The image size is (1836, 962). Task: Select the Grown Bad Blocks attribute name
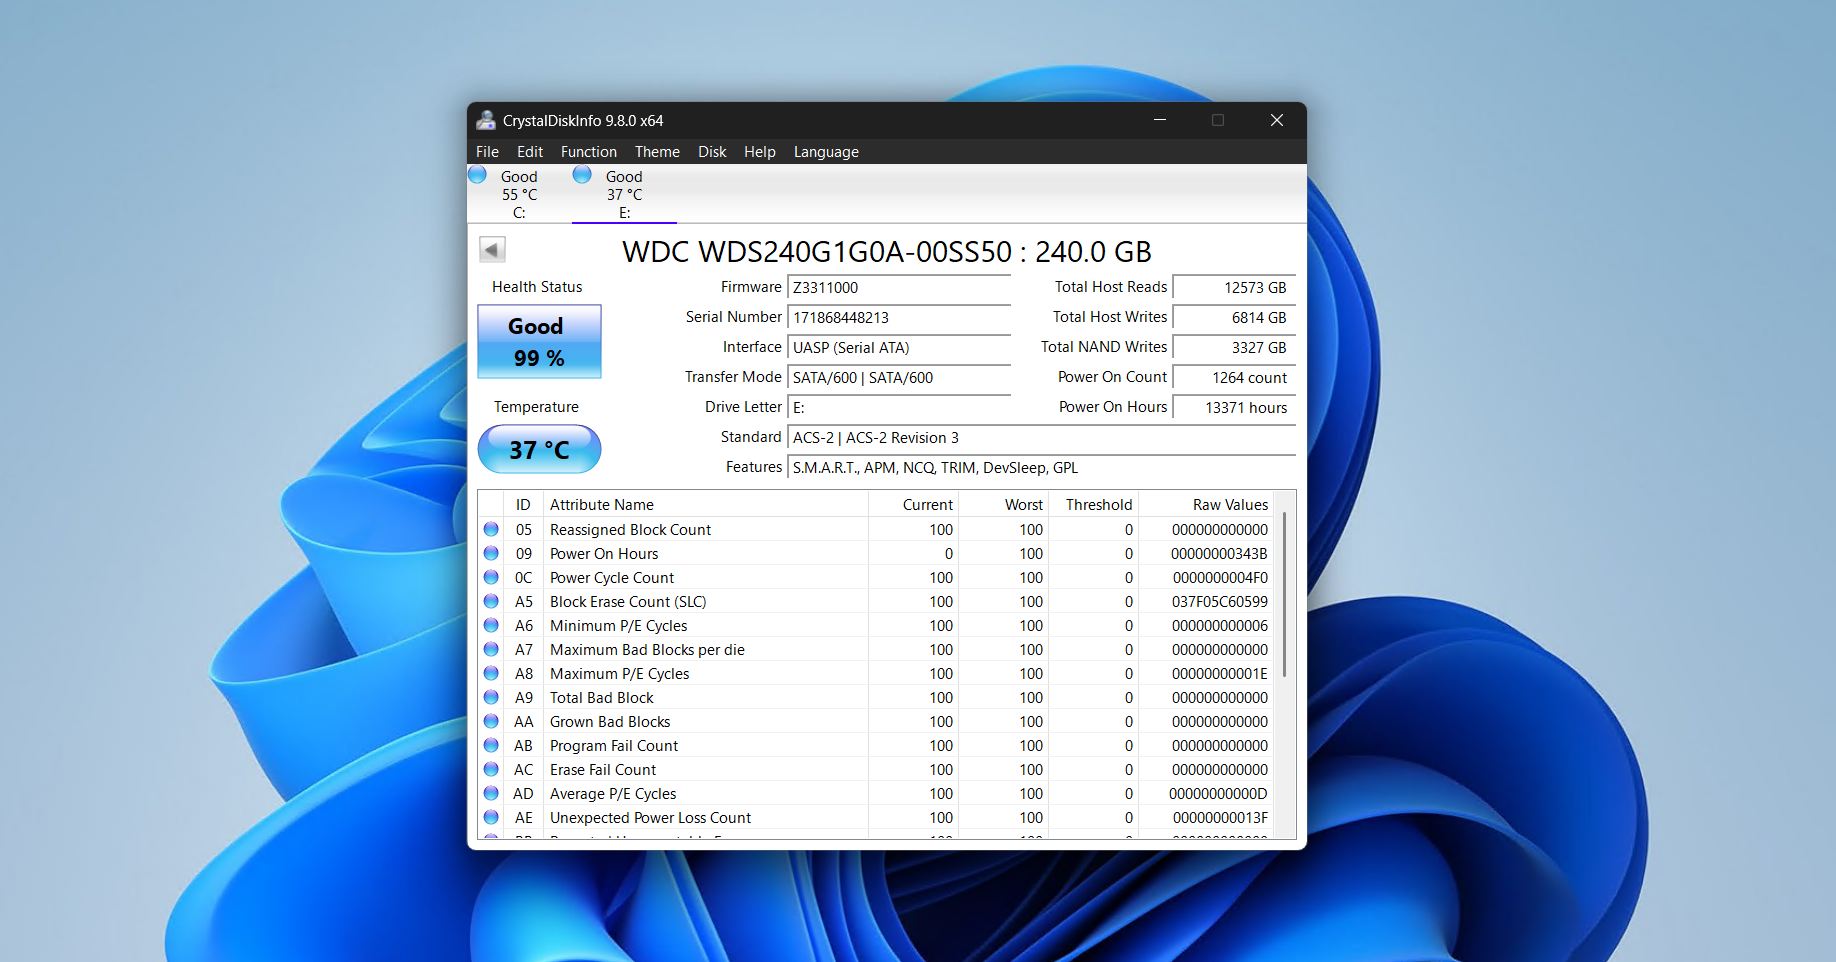click(x=610, y=721)
